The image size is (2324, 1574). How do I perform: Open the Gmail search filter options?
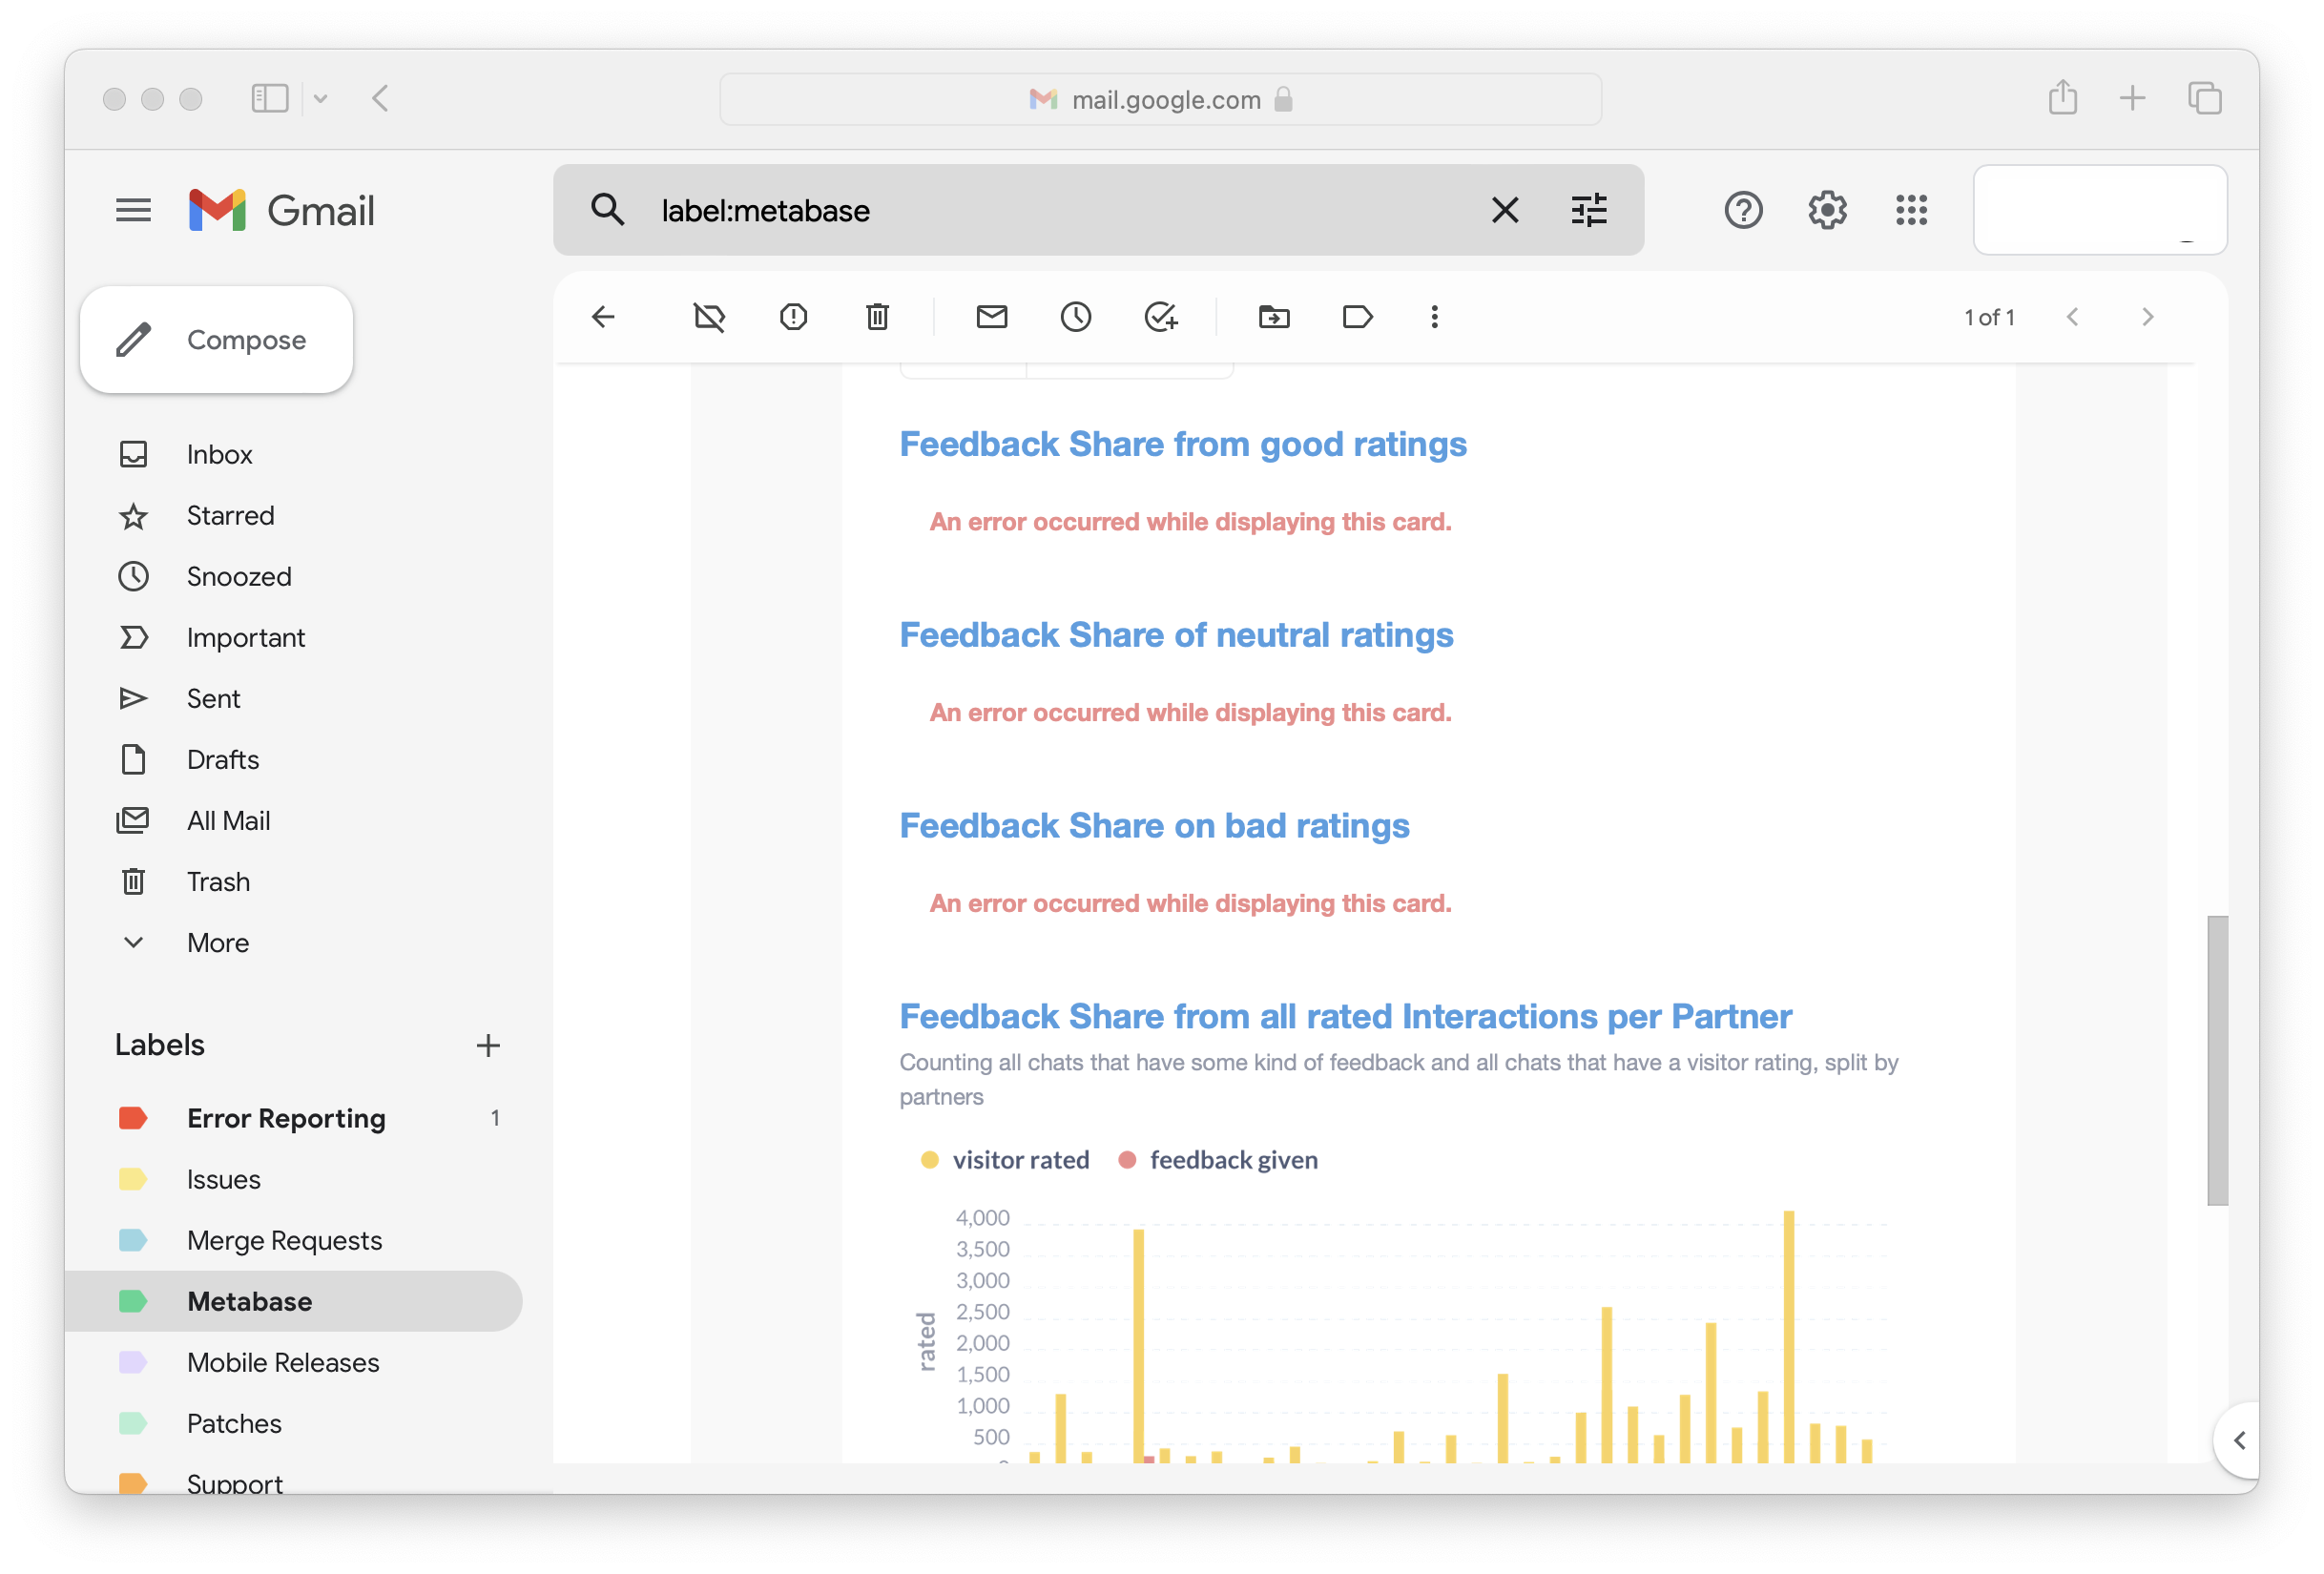click(1589, 210)
